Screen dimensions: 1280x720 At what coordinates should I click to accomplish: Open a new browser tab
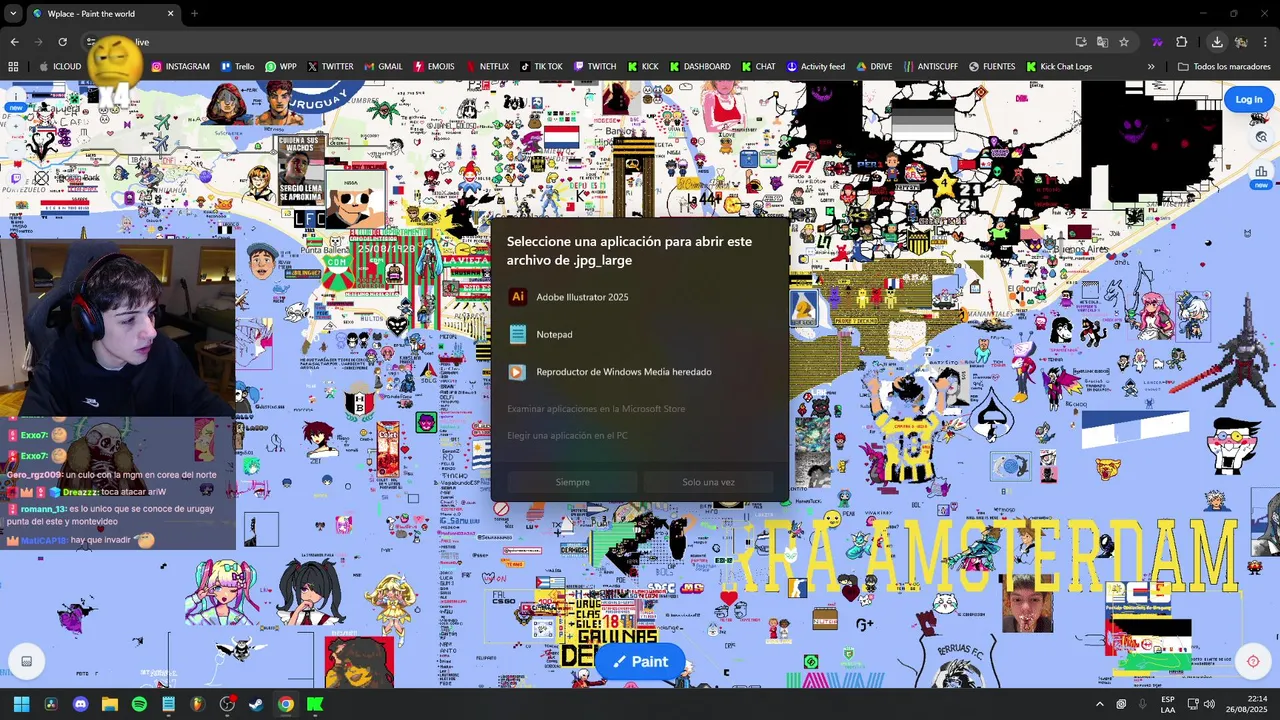pos(194,14)
